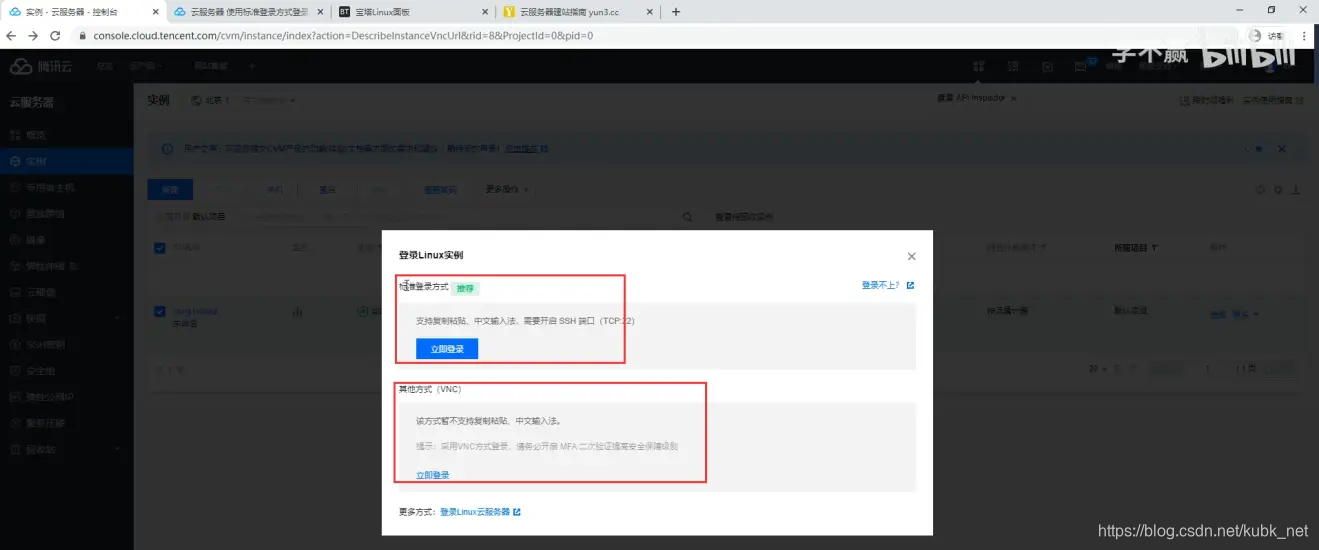Open the 登录Linux云服务器 link
Viewport: 1319px width, 550px height.
point(475,511)
